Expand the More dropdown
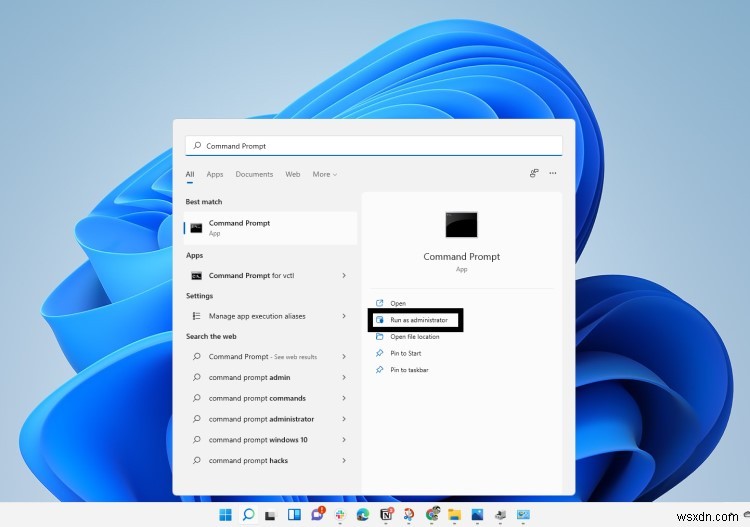This screenshot has width=750, height=527. click(x=325, y=174)
